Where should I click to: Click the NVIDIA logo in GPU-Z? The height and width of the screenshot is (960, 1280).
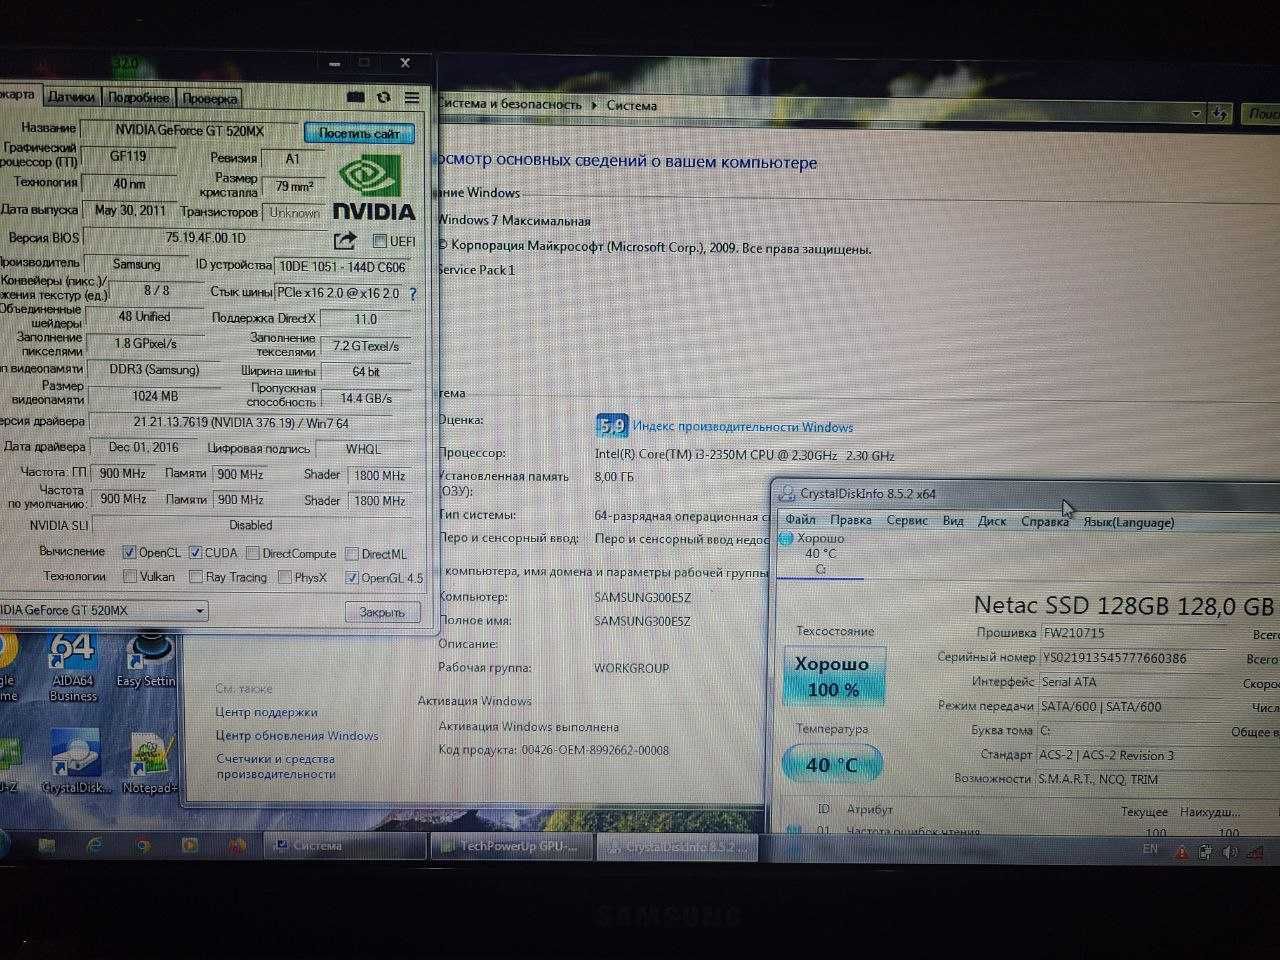click(373, 189)
